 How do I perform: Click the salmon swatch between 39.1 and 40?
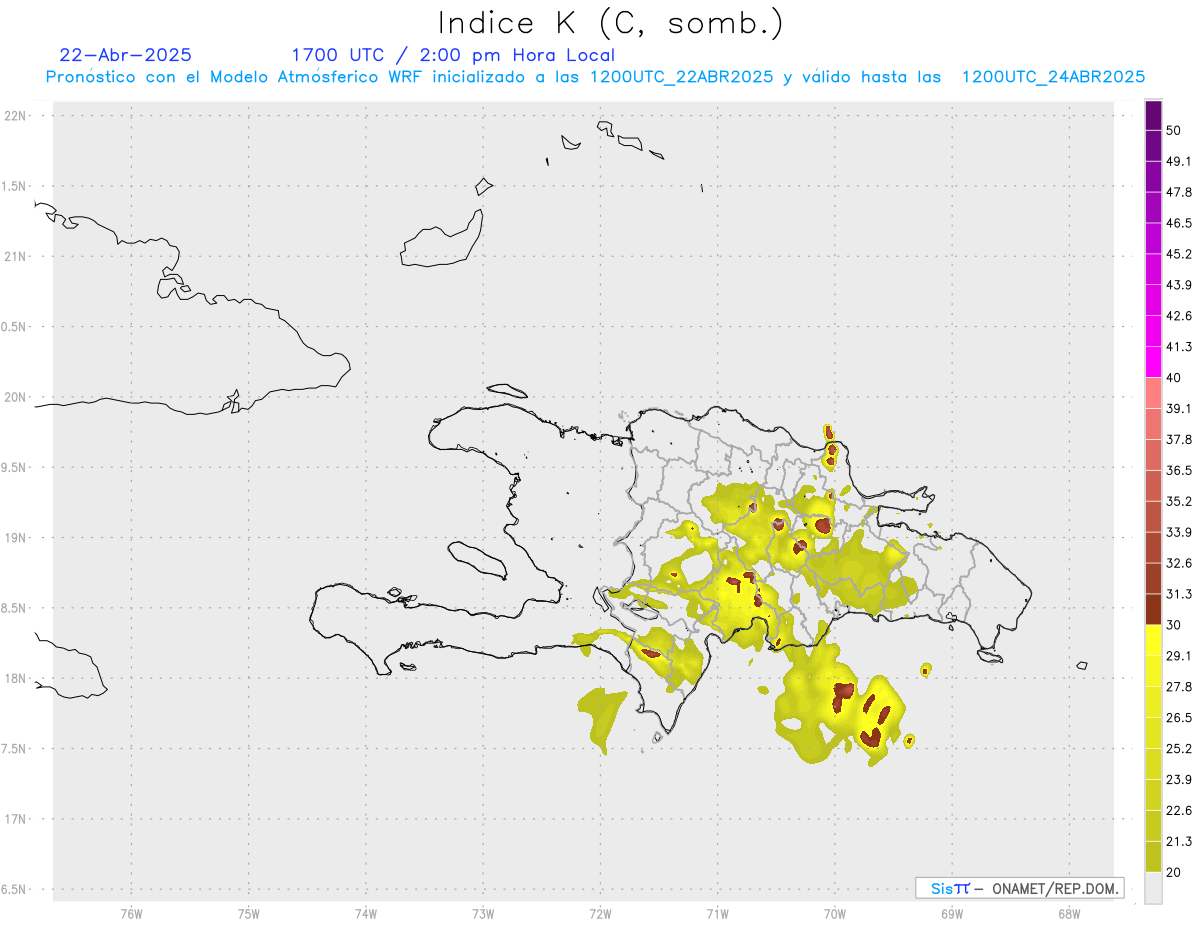coord(1153,394)
